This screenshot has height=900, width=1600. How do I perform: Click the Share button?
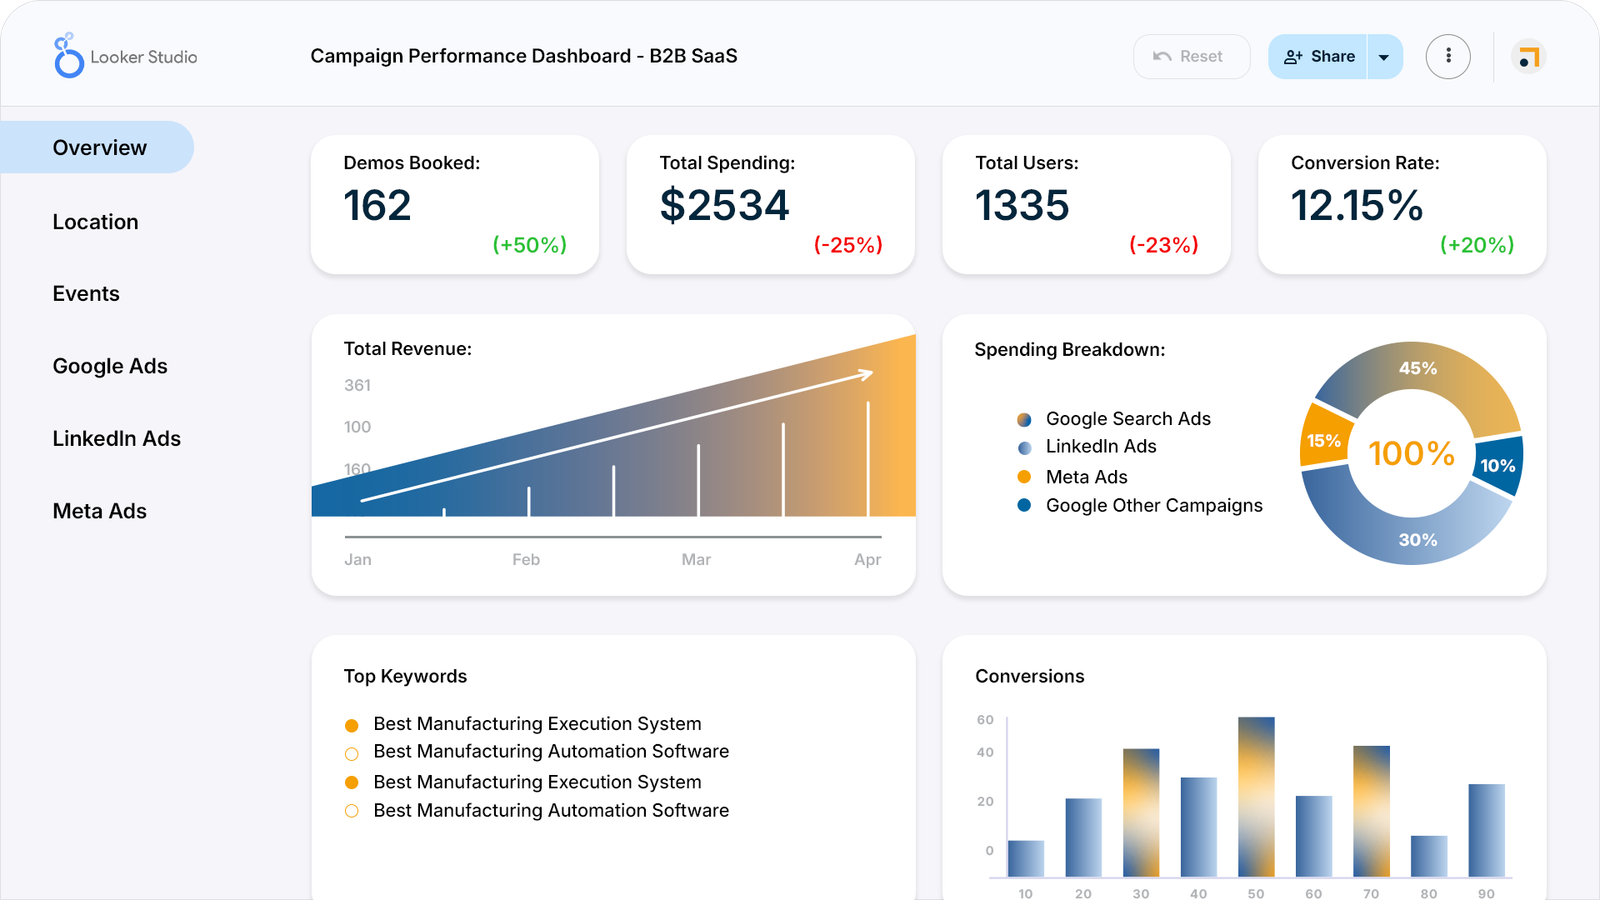1318,57
